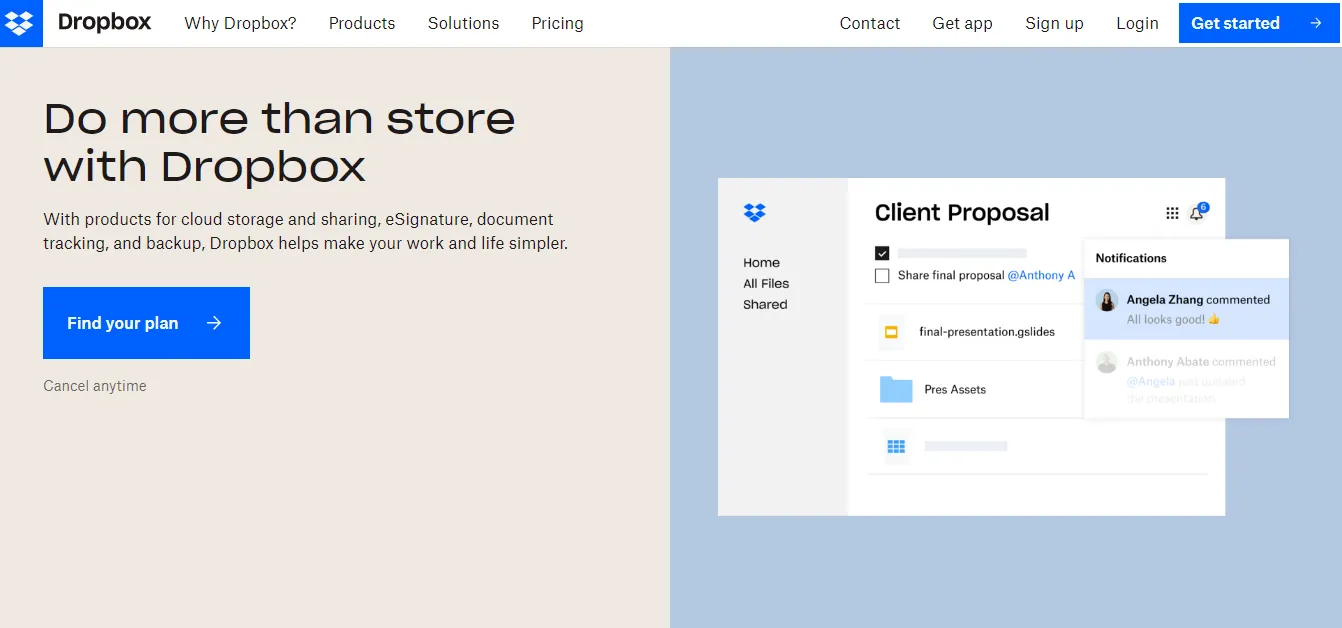Click the arrow in Get started button

point(1316,23)
